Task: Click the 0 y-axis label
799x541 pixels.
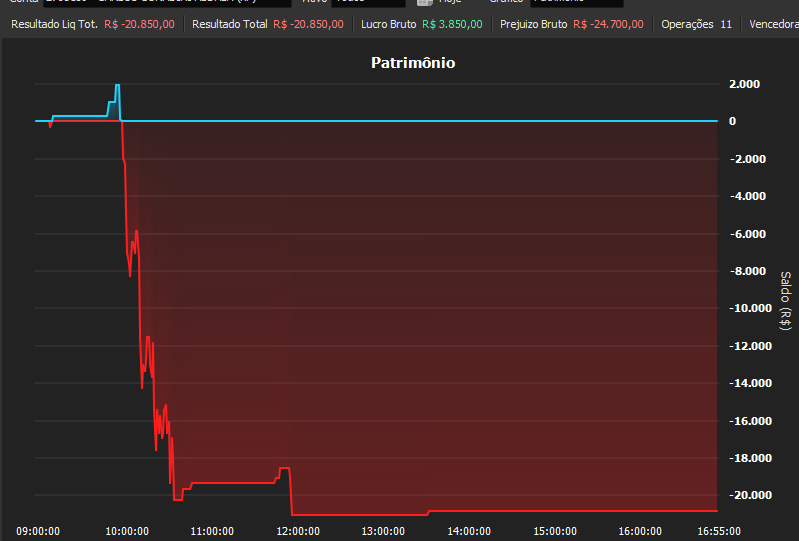Action: point(732,121)
